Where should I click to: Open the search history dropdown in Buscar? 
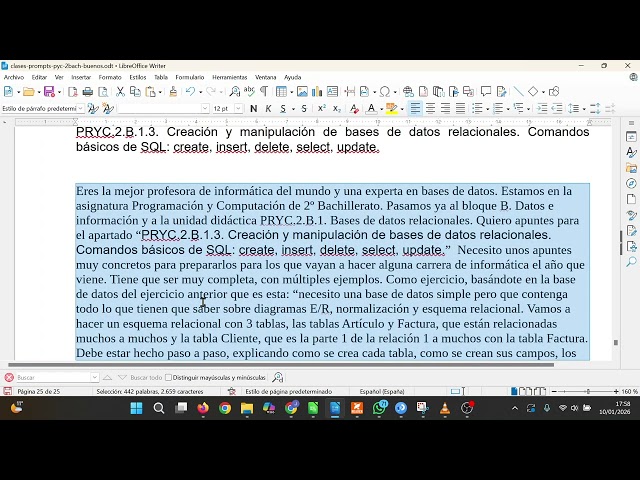(94, 378)
